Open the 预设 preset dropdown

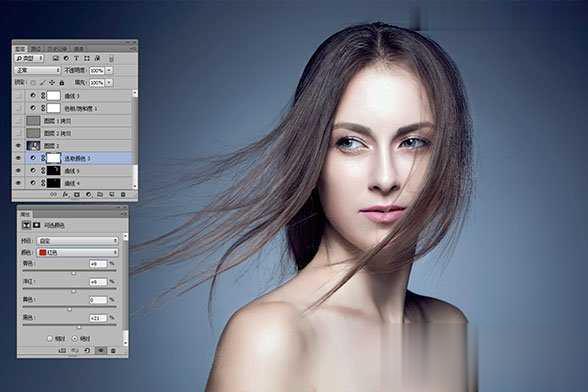point(78,240)
